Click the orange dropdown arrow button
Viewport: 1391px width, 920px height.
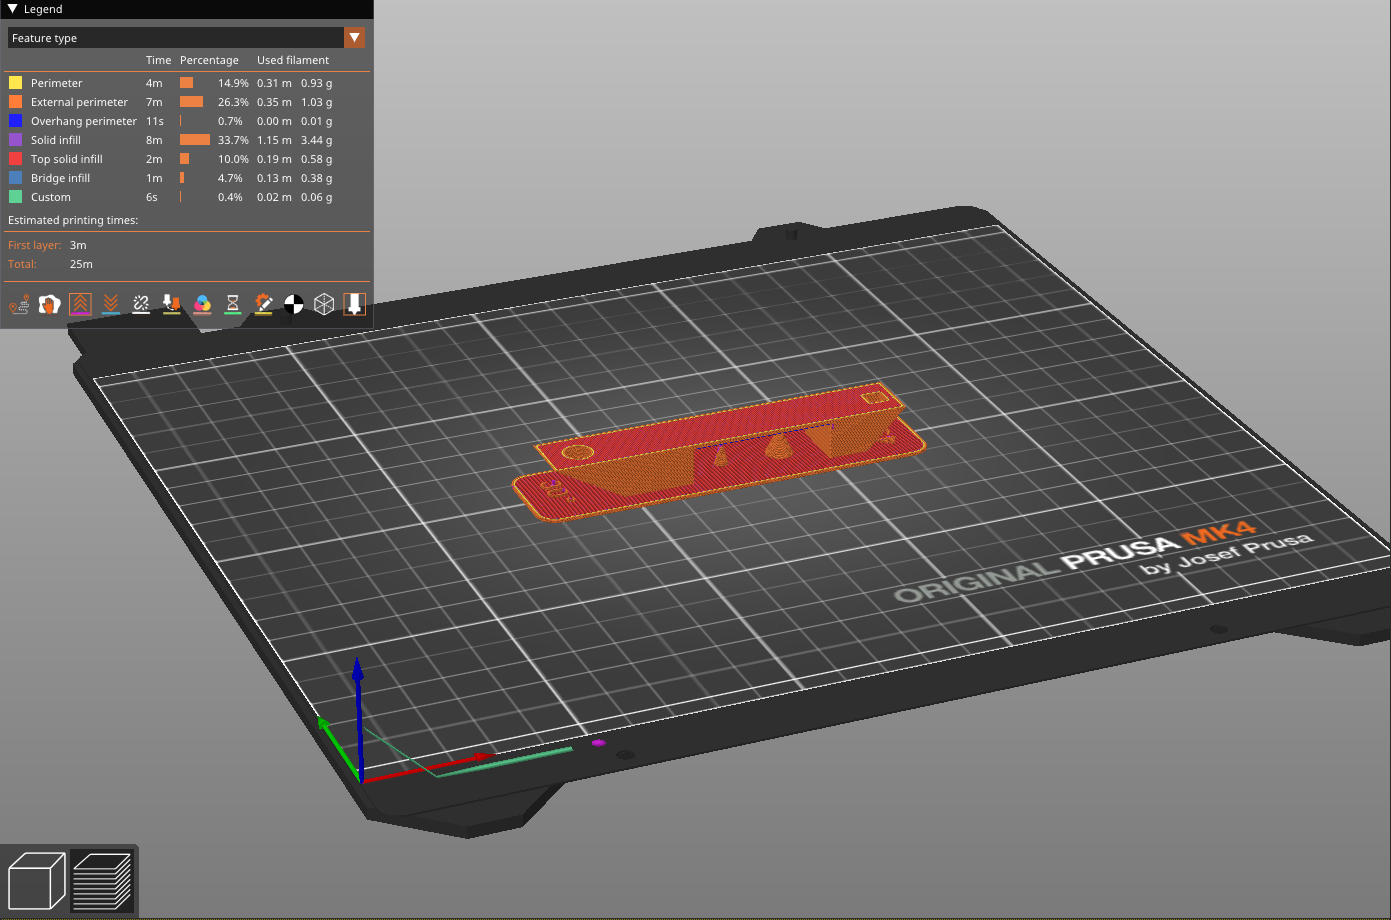354,38
